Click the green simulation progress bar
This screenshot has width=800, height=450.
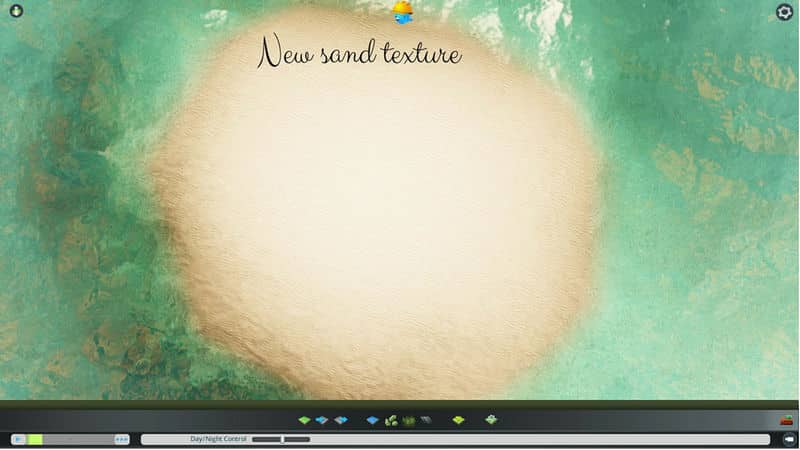pos(35,439)
